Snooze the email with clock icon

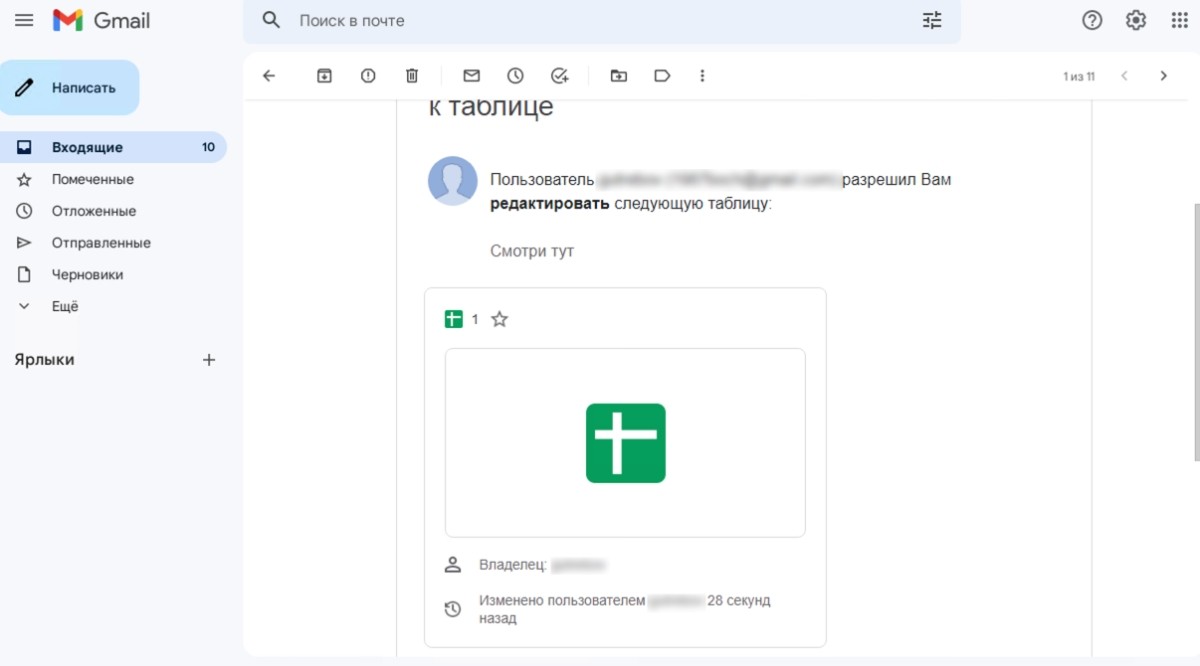(515, 76)
